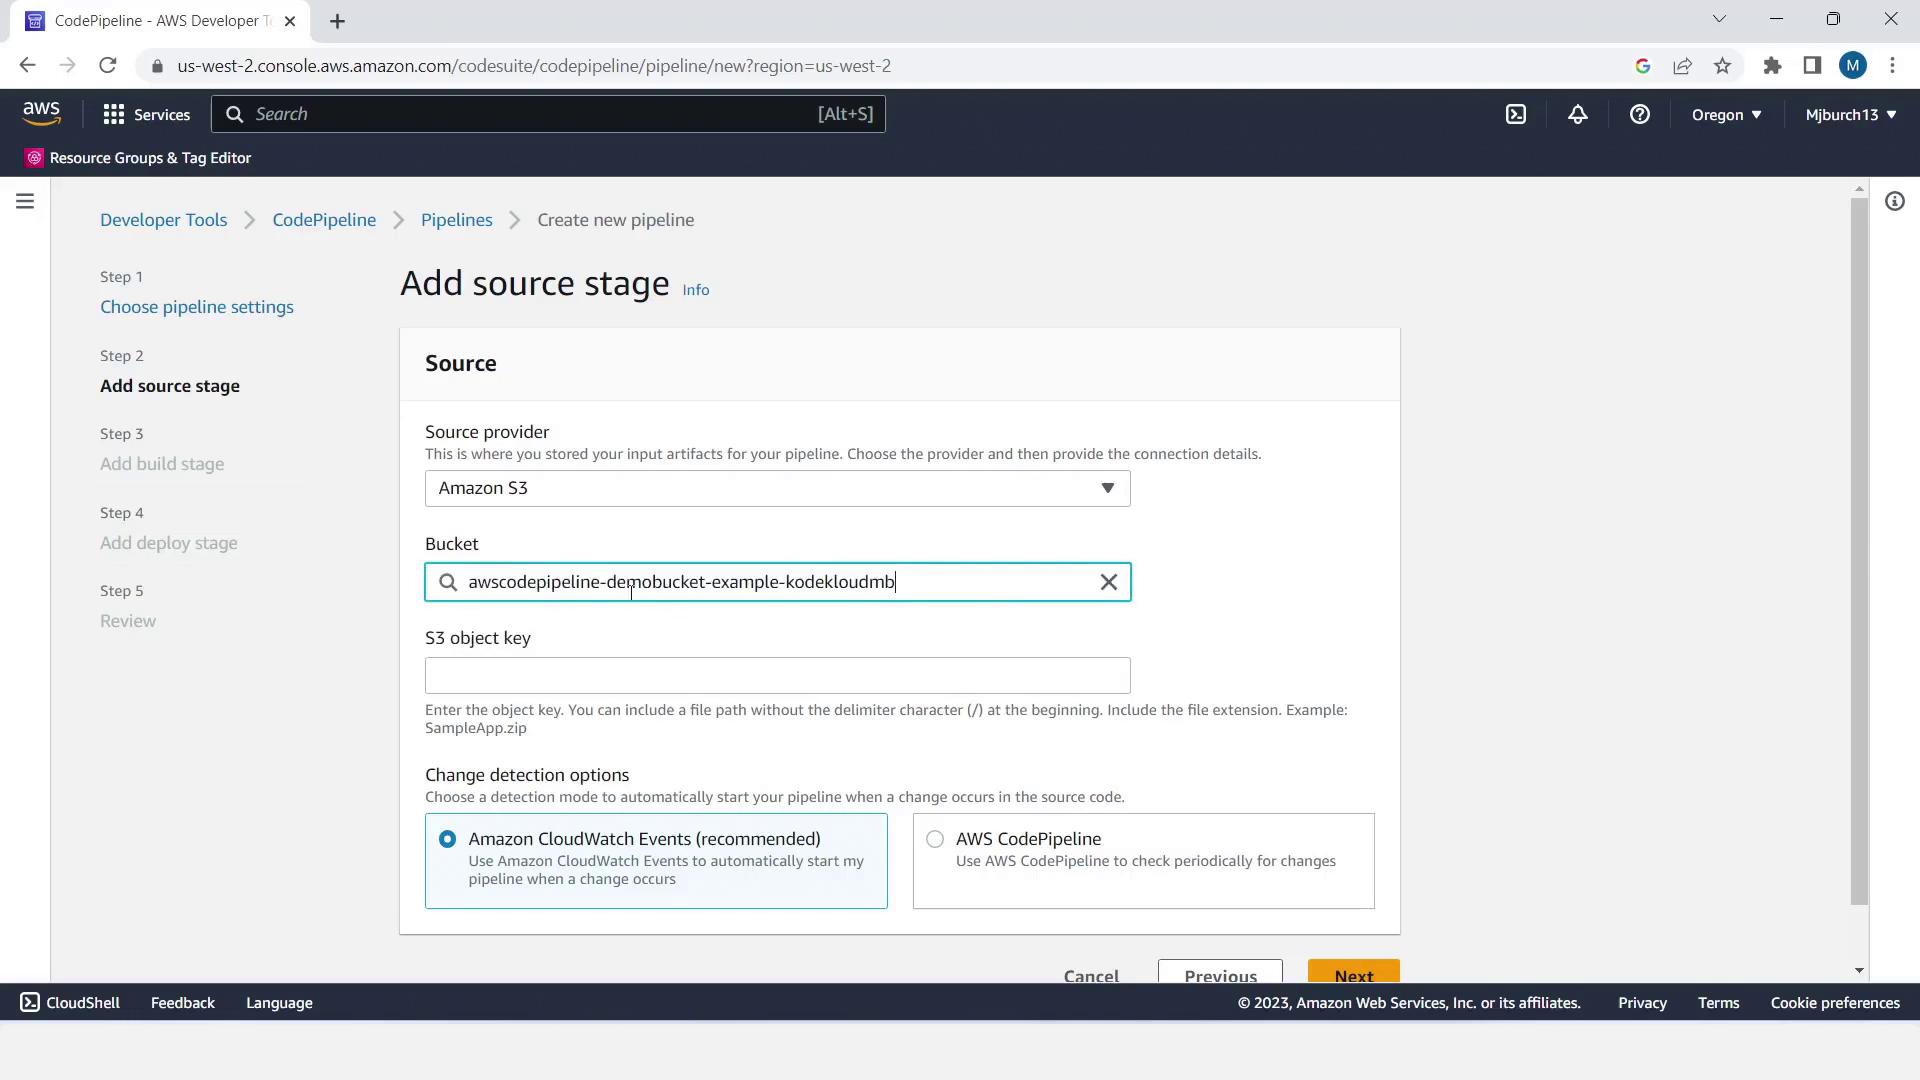Image resolution: width=1920 pixels, height=1080 pixels.
Task: Open the AWS help question mark icon
Action: pyautogui.click(x=1639, y=114)
